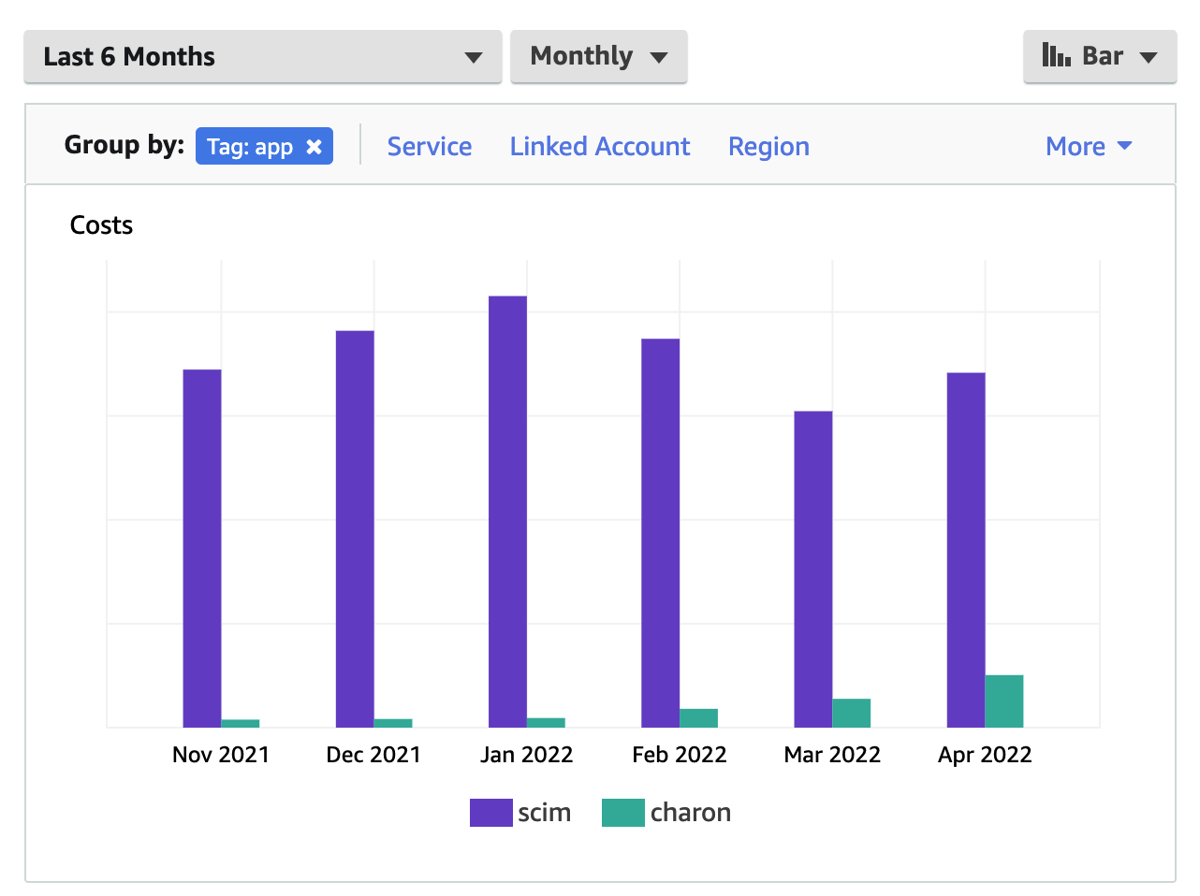This screenshot has width=1200, height=896.
Task: Select the scim bar for Nov 2021
Action: tap(202, 548)
